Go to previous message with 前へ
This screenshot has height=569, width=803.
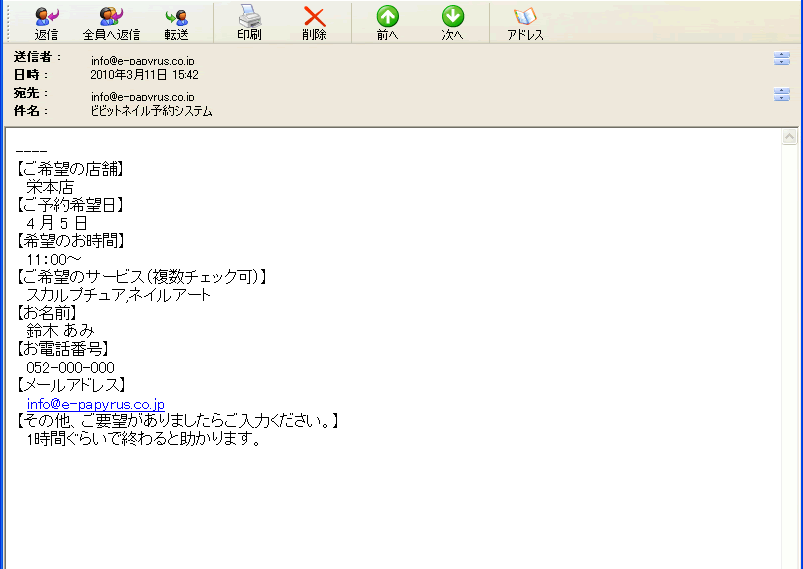(388, 23)
